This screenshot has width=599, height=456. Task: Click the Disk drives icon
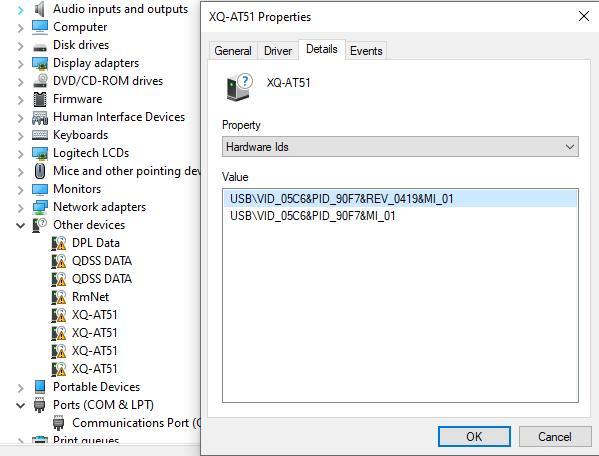point(40,45)
